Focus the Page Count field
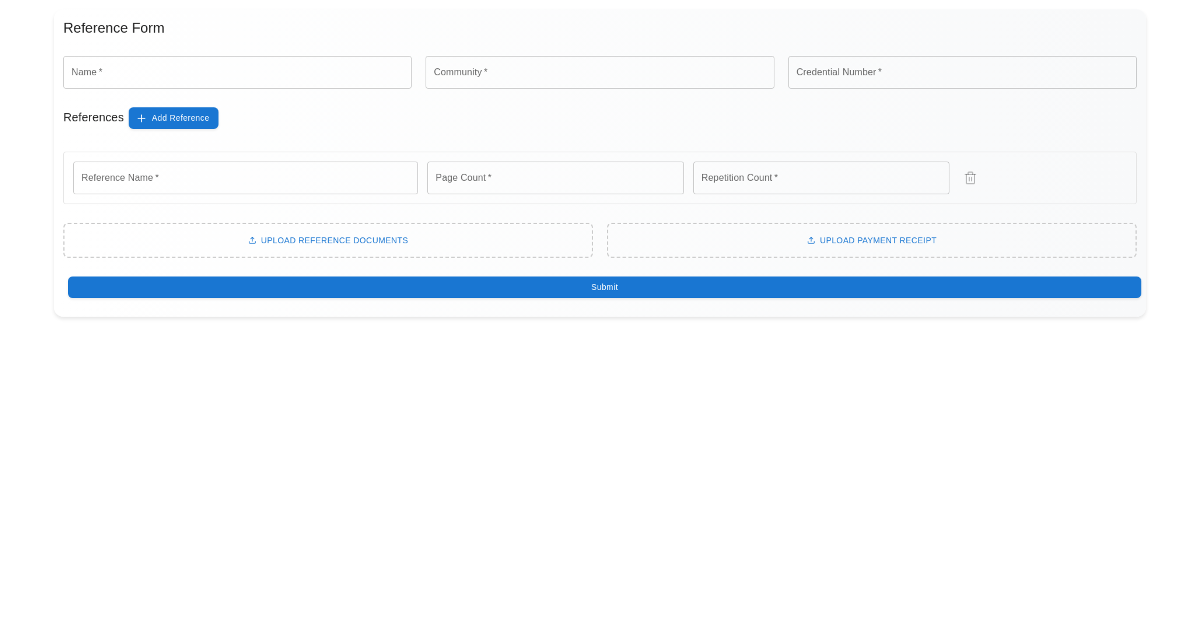The width and height of the screenshot is (1200, 630). [555, 177]
